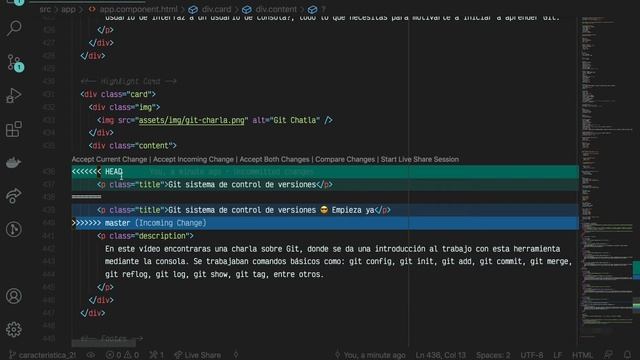This screenshot has width=640, height=360.
Task: Click Accept Current Change
Action: 109,159
